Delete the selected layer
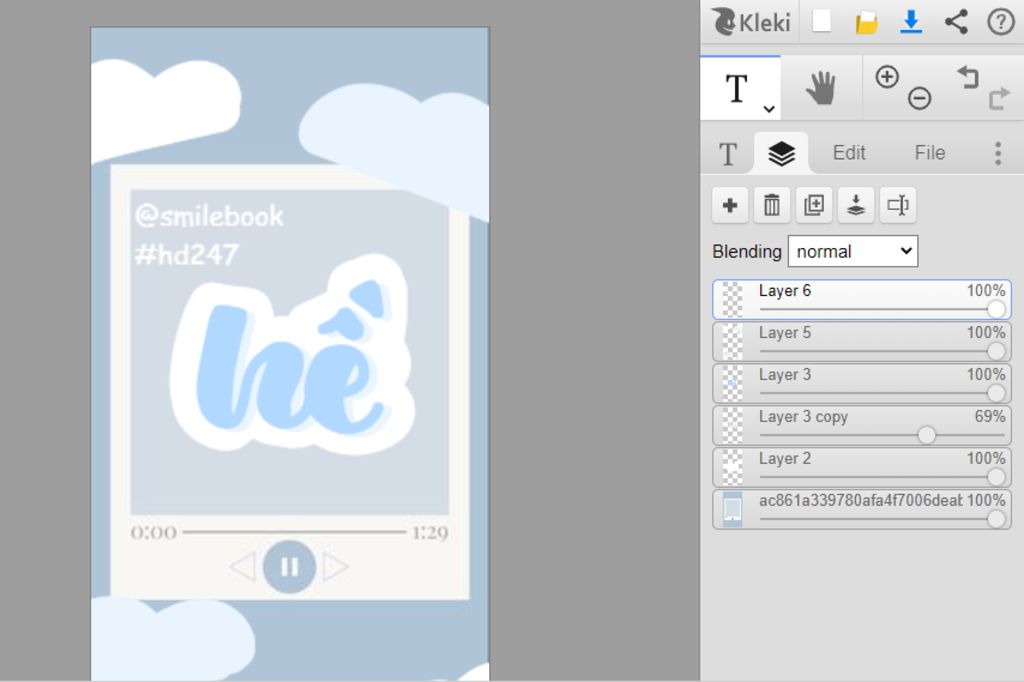Viewport: 1024px width, 682px height. tap(772, 205)
